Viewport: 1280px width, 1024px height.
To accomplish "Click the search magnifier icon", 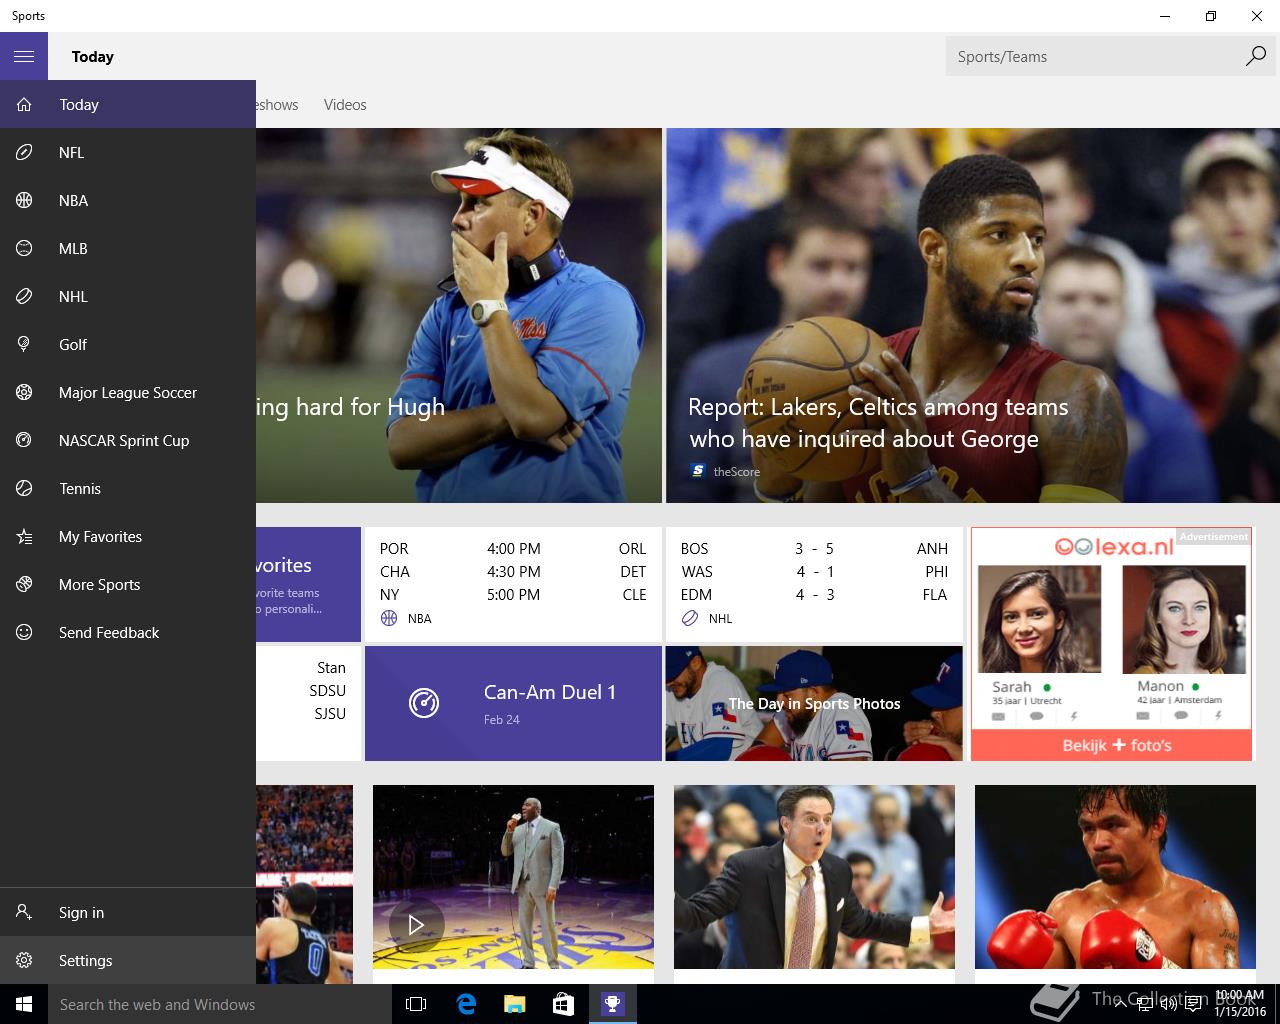I will pyautogui.click(x=1255, y=57).
